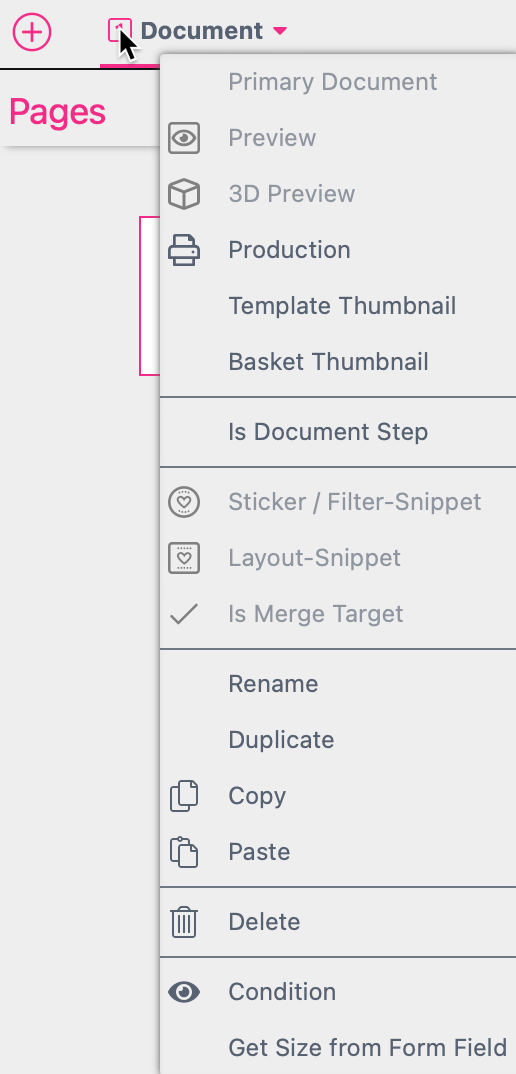Select Get Size from Form Field
Viewport: 516px width, 1074px height.
coord(367,1047)
